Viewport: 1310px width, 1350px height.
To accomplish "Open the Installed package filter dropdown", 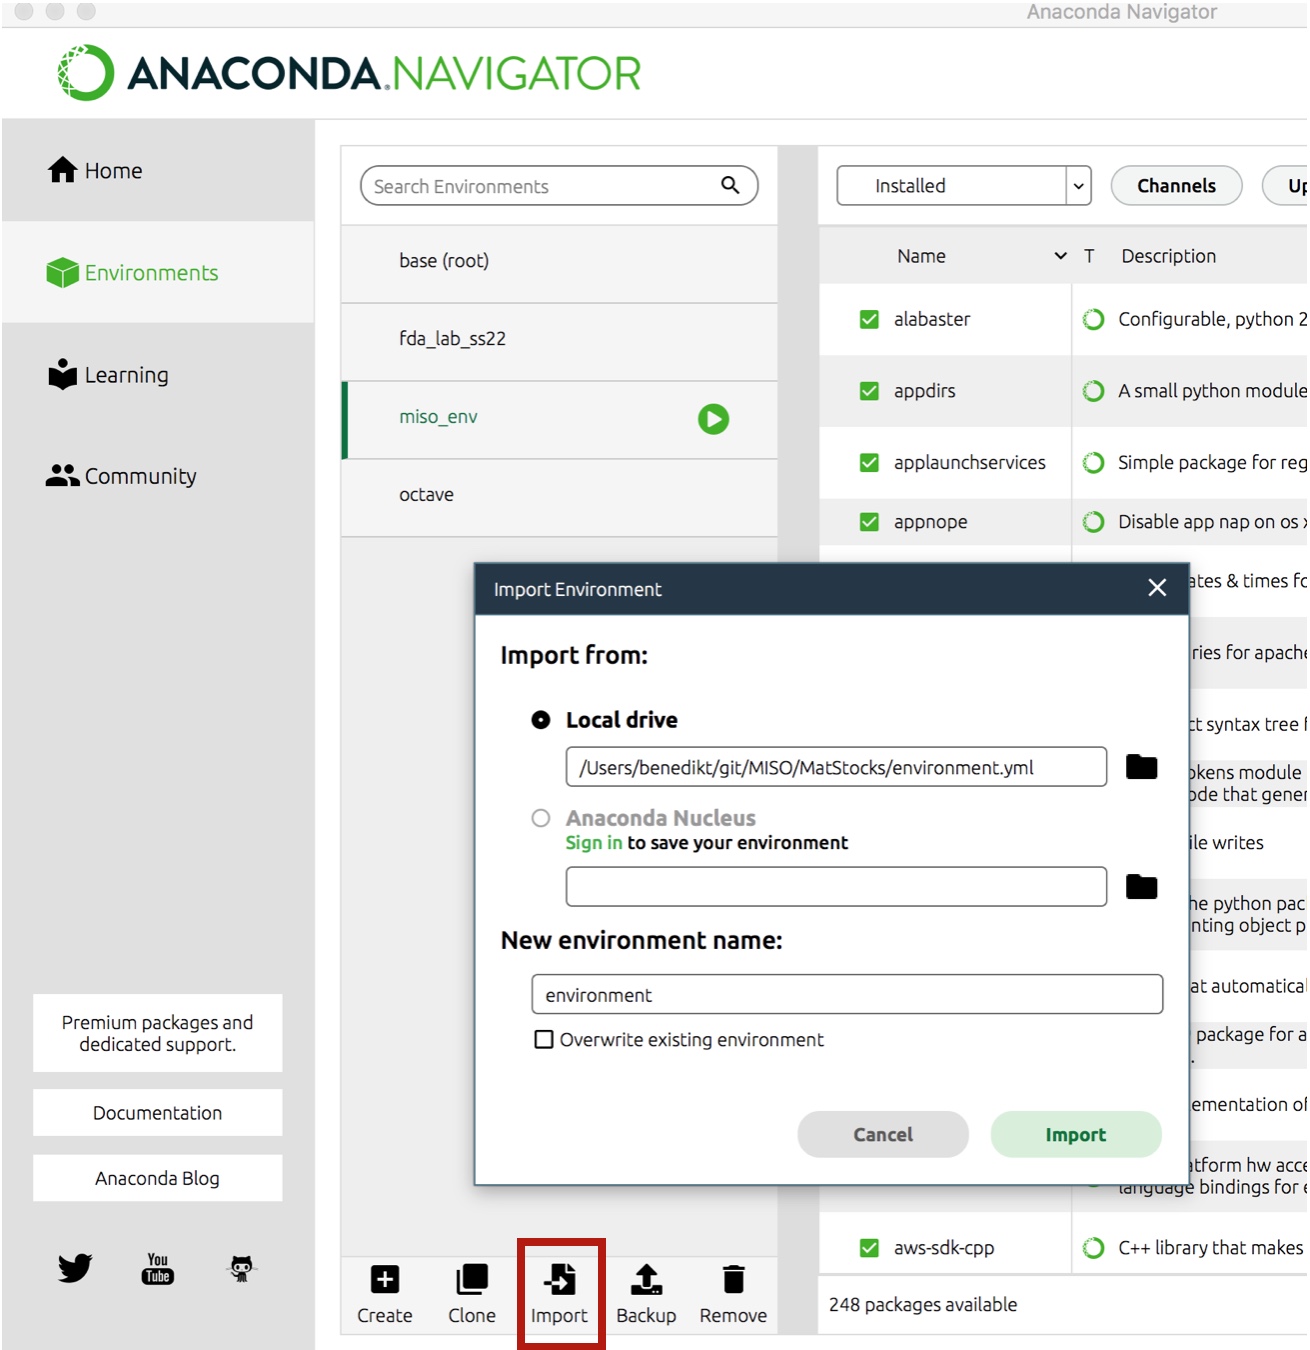I will coord(963,186).
